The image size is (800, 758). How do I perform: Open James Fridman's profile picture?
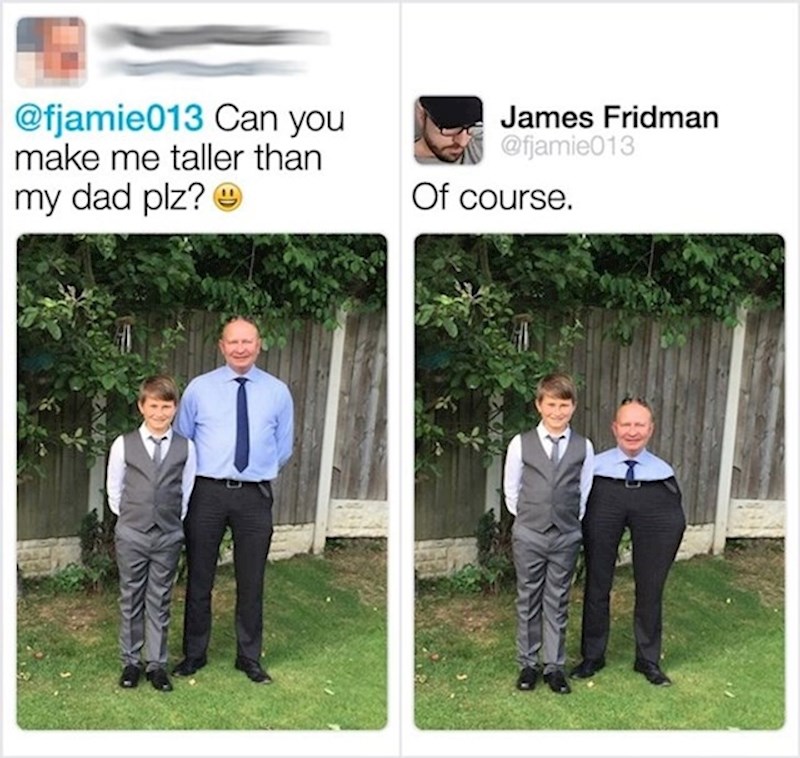448,130
